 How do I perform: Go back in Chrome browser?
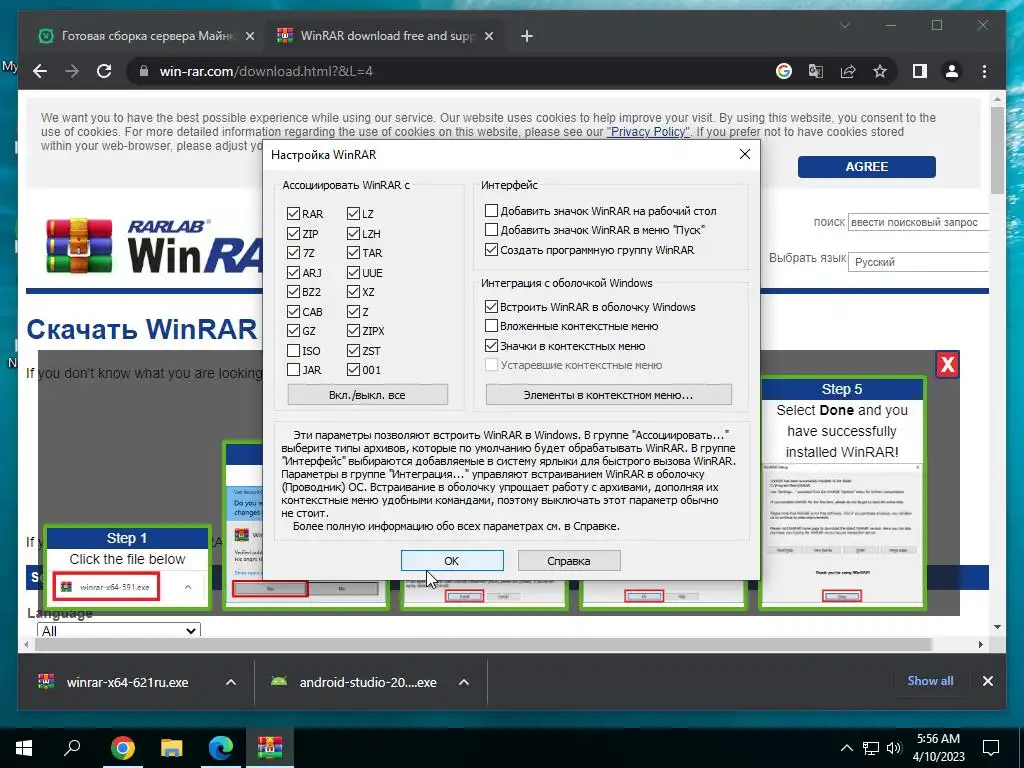pyautogui.click(x=40, y=71)
